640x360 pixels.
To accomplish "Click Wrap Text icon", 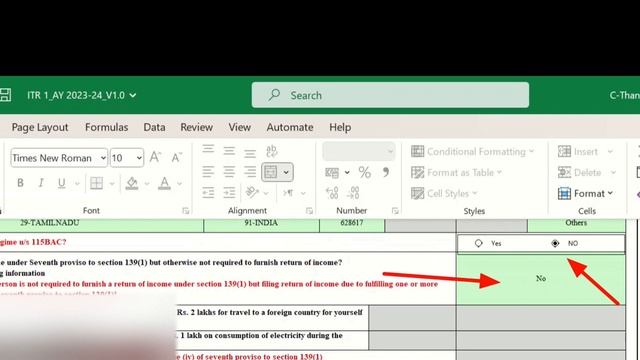I will (271, 151).
